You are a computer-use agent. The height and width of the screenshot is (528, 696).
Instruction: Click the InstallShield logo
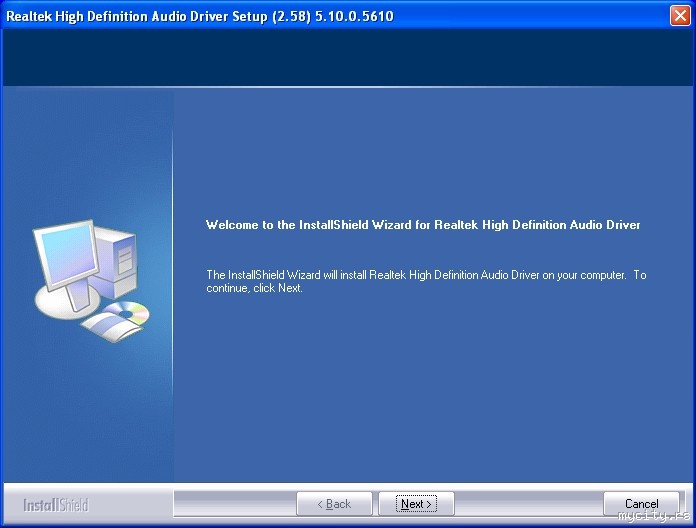[x=56, y=505]
